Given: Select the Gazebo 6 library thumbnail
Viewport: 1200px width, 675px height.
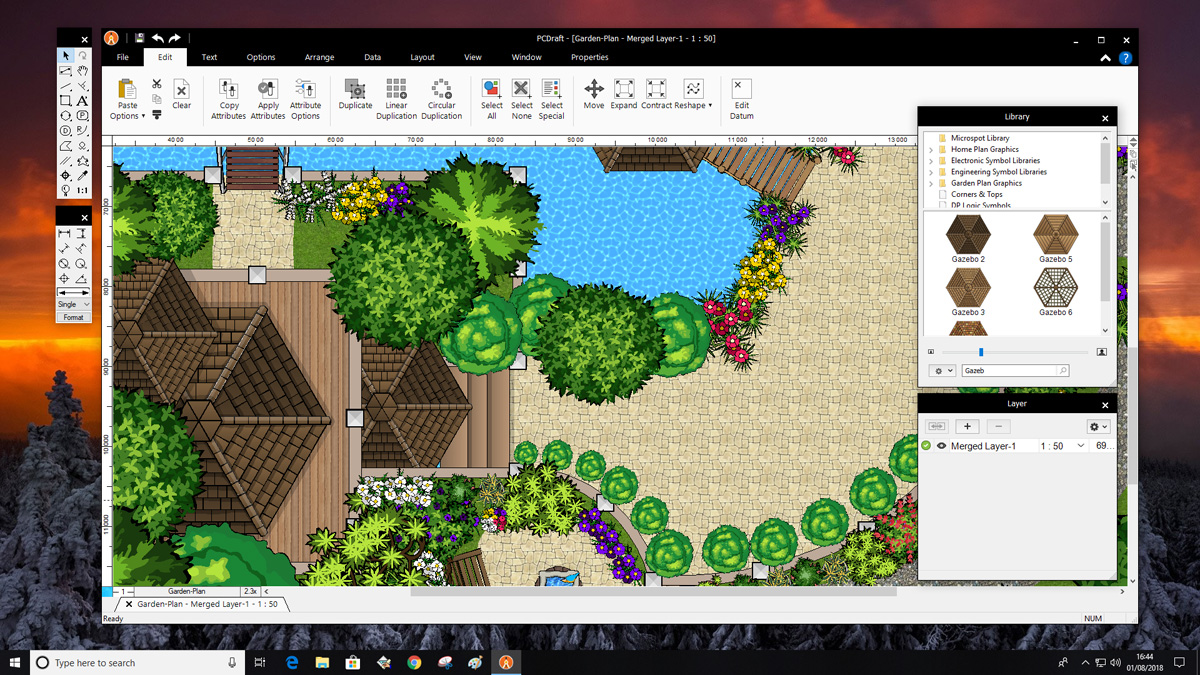Looking at the screenshot, I should coord(1055,292).
